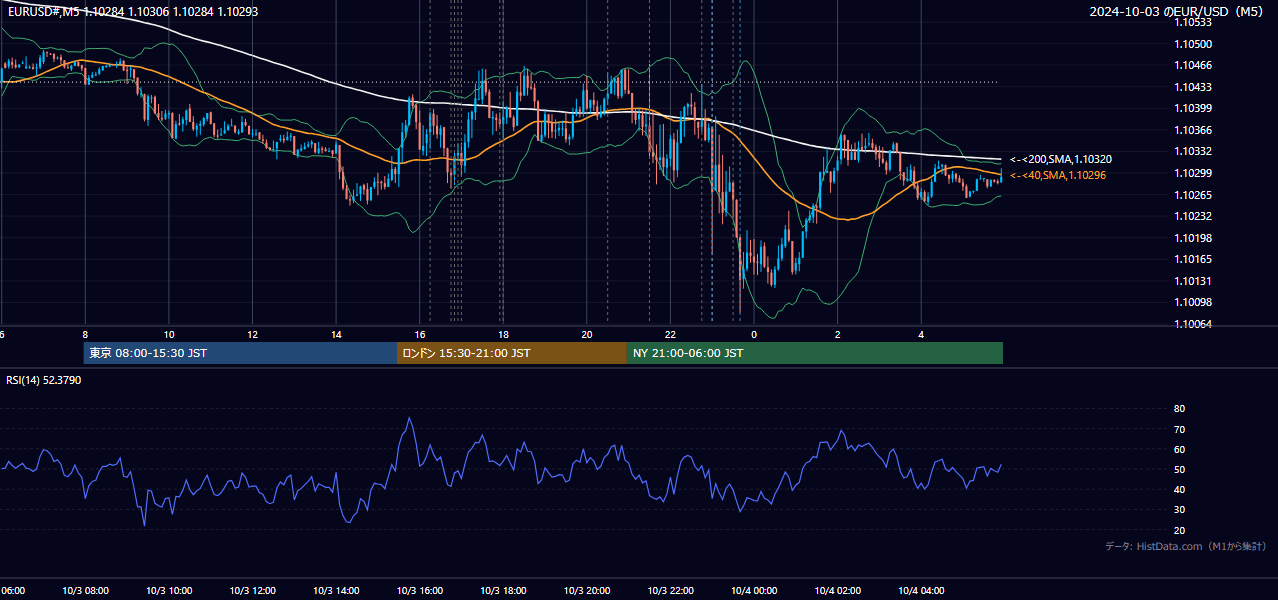Click RSI scale value 50
The image size is (1278, 600).
pos(1180,469)
